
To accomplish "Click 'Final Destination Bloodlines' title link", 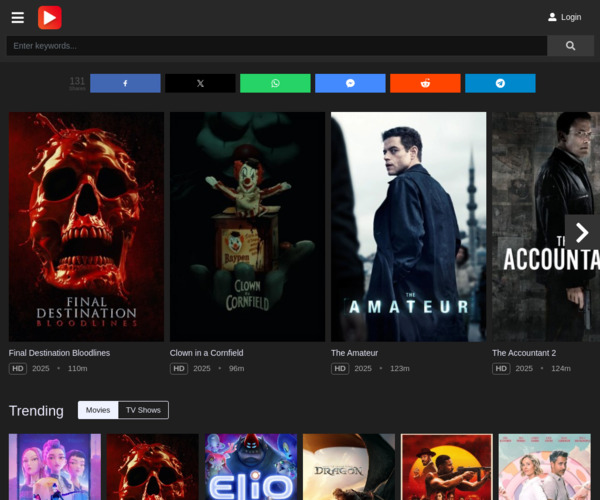I will (59, 353).
